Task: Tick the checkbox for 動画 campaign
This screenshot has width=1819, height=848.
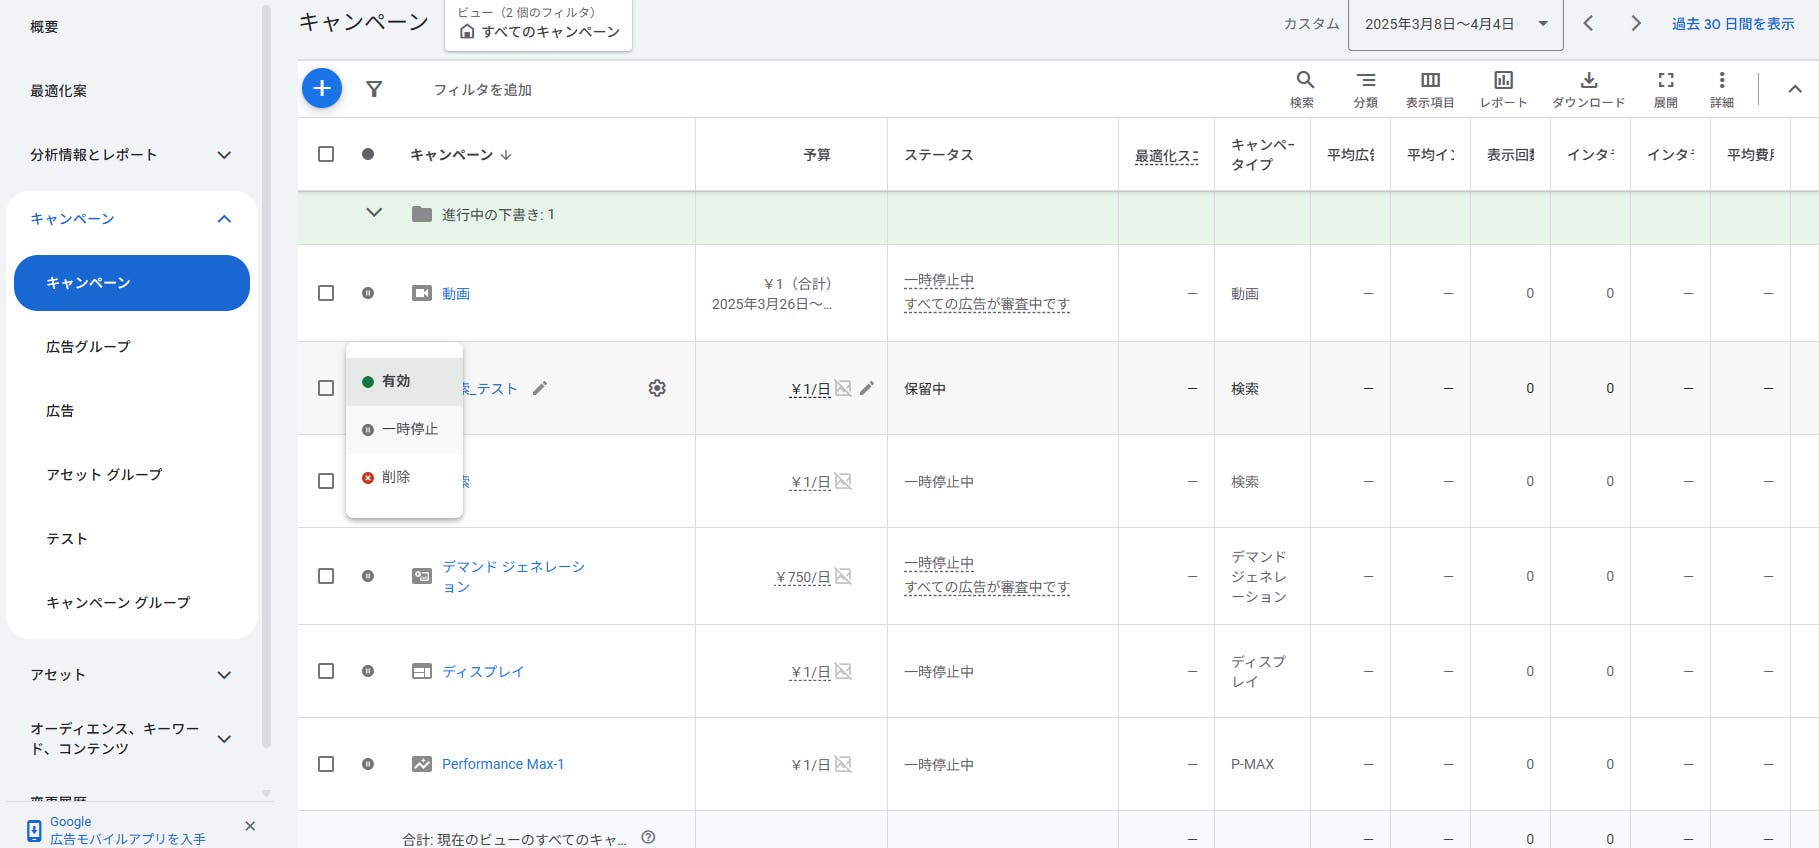Action: click(326, 293)
